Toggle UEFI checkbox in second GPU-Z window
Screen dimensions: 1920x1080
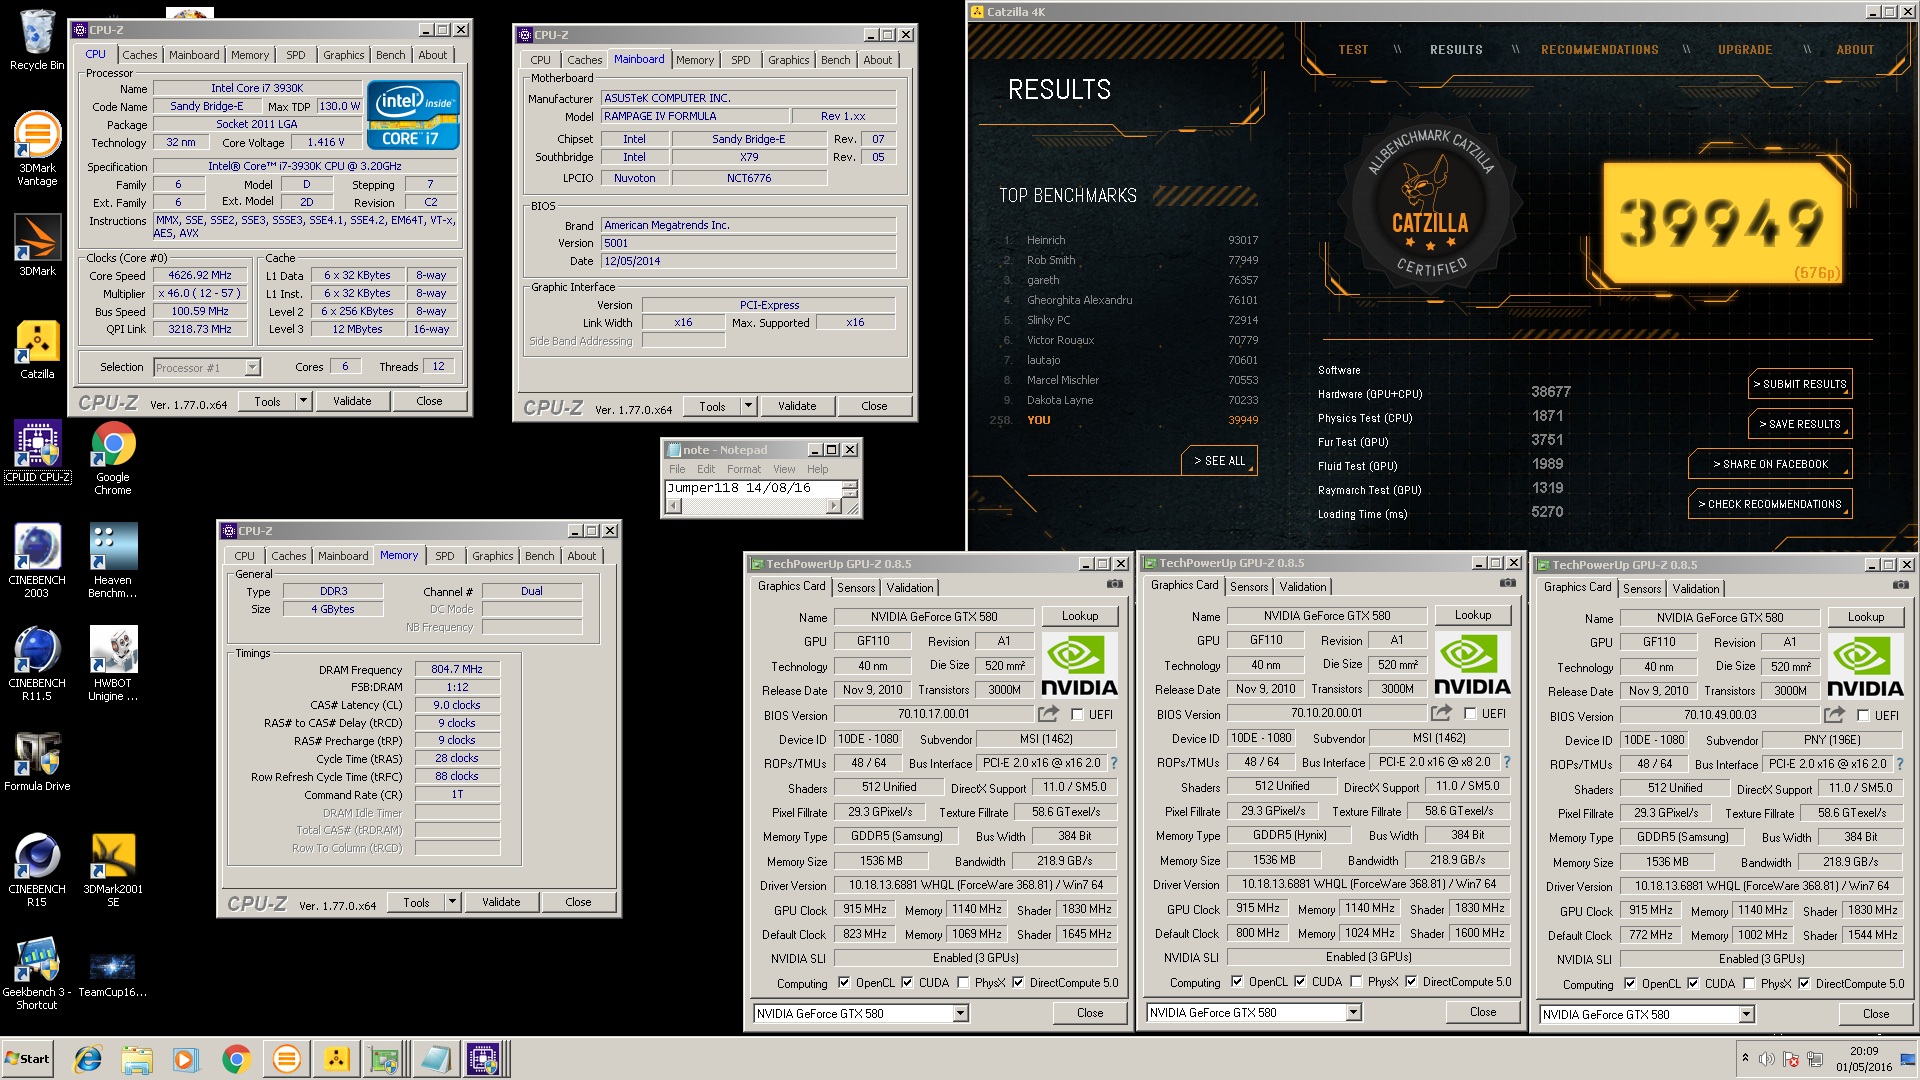[x=1470, y=714]
